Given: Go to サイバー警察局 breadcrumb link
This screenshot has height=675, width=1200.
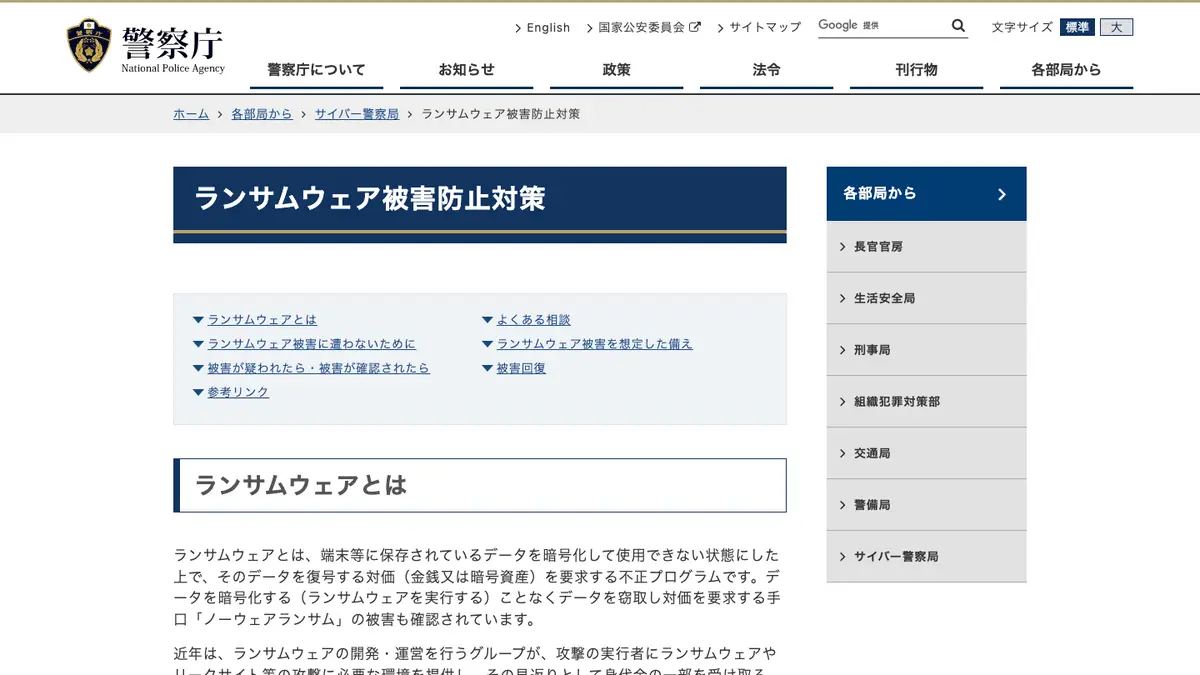Looking at the screenshot, I should [357, 114].
